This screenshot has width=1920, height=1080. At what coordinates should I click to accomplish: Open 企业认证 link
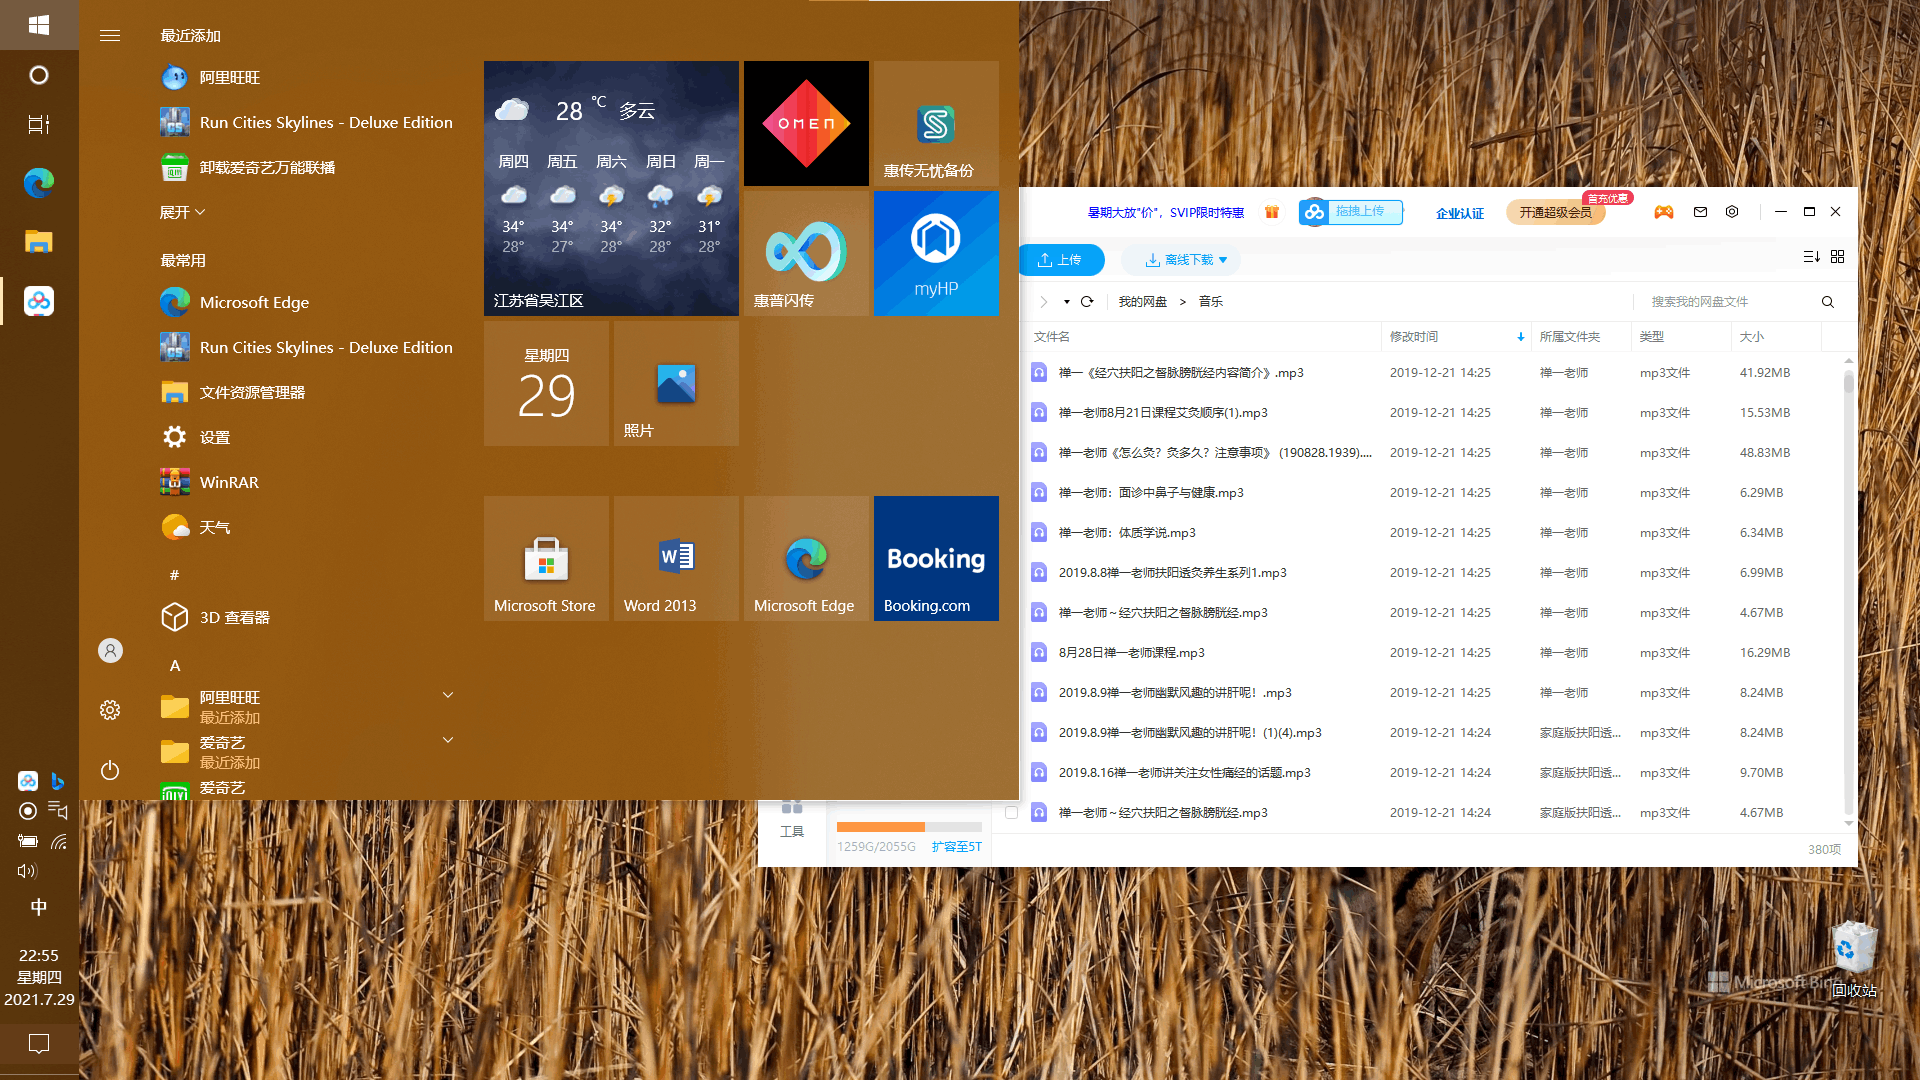click(1460, 213)
